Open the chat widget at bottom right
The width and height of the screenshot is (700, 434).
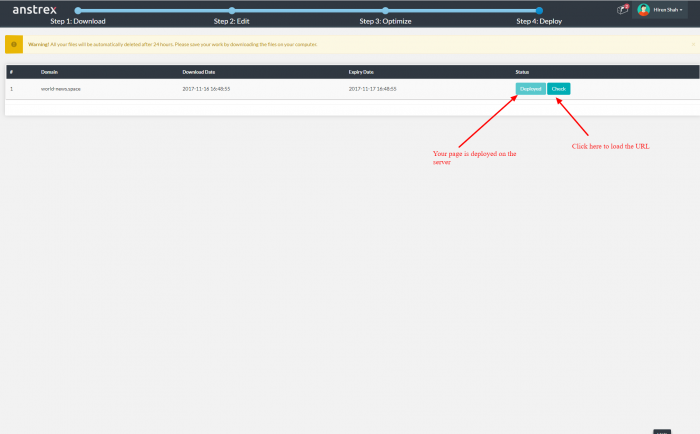click(662, 431)
